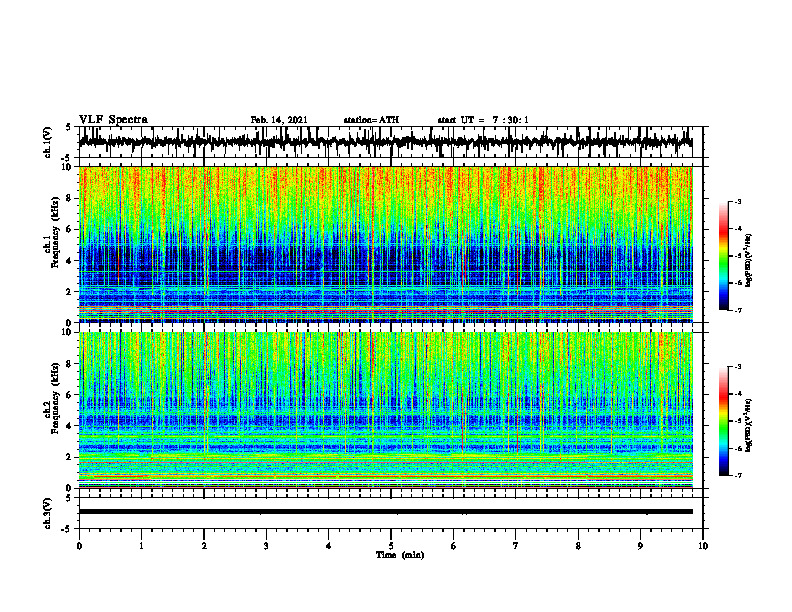Image resolution: width=792 pixels, height=612 pixels.
Task: Click the "station= ATH" header label
Action: [371, 120]
